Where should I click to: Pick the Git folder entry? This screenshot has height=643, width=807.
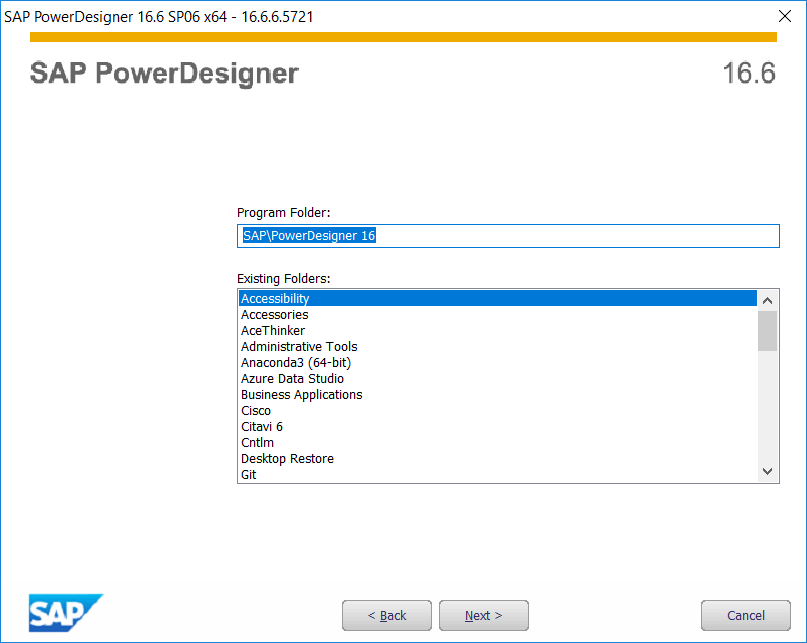(498, 474)
